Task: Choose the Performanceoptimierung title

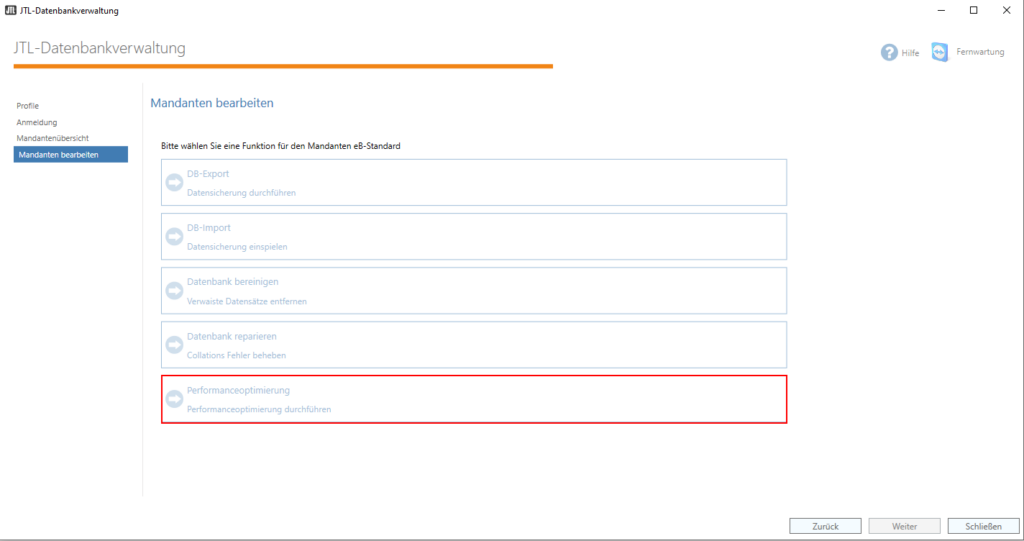Action: (x=238, y=391)
